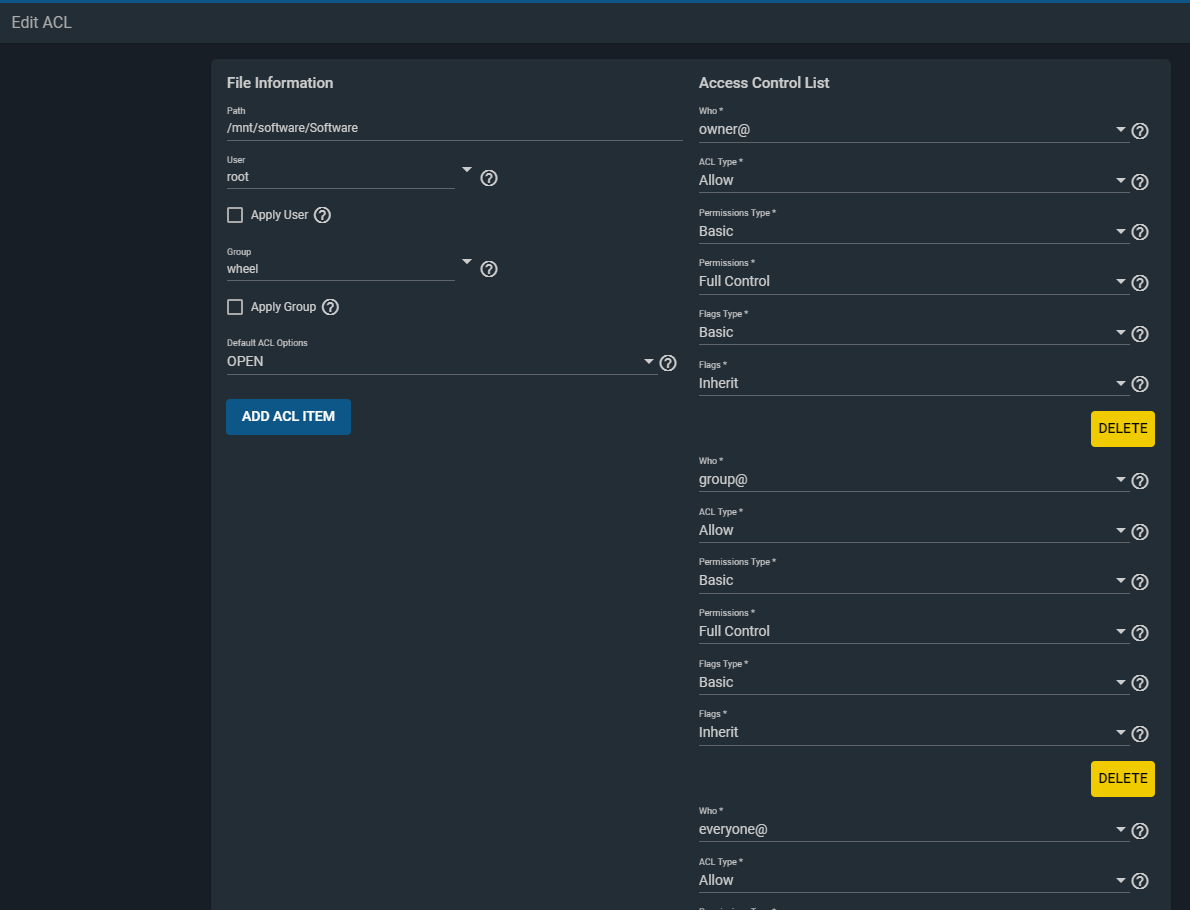This screenshot has width=1190, height=910.
Task: Enable the Apply Group checkbox
Action: pos(235,307)
